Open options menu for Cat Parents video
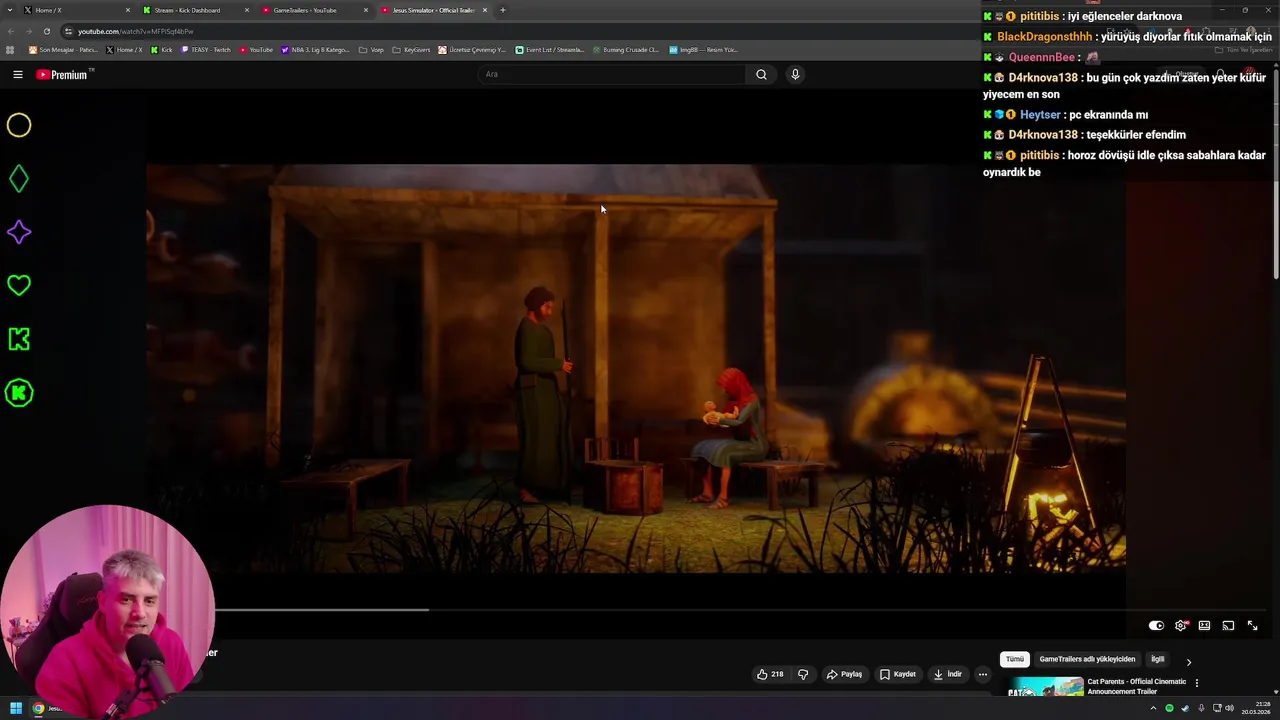Screen dimensions: 1280x720 [1197, 683]
